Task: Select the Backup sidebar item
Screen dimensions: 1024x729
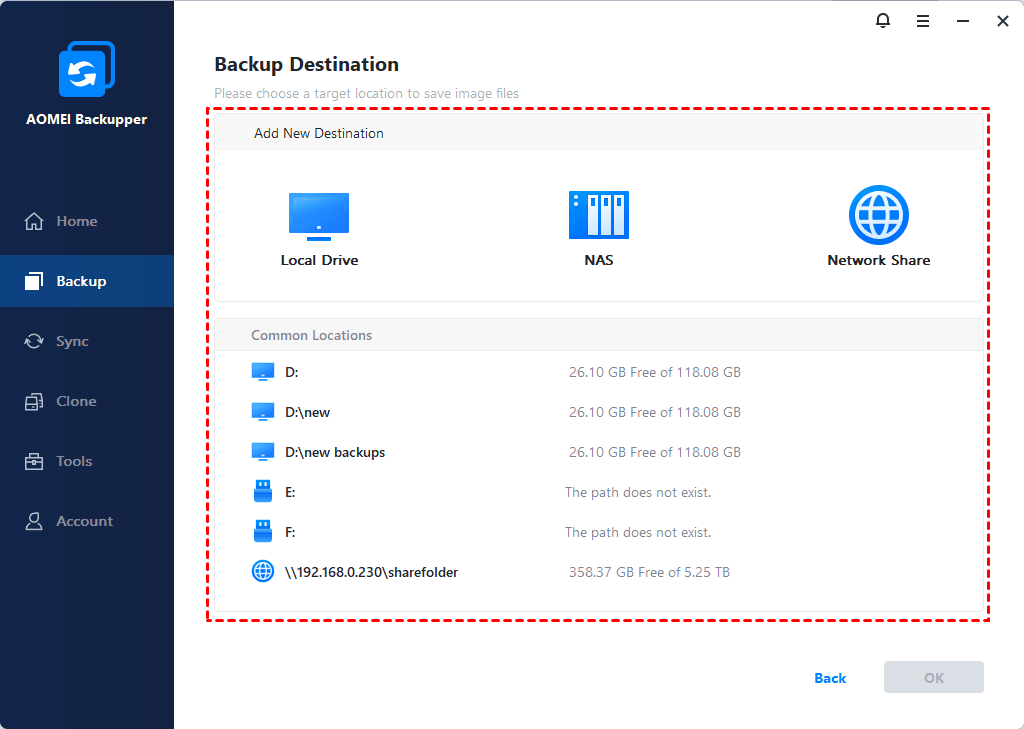Action: (x=81, y=281)
